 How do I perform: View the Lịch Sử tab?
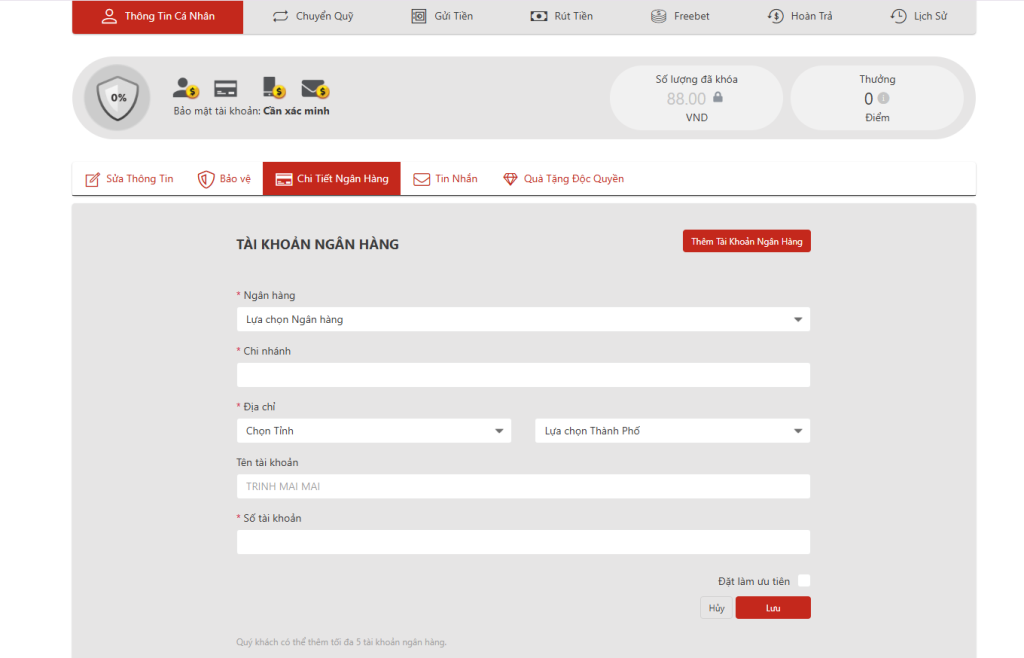[x=918, y=16]
